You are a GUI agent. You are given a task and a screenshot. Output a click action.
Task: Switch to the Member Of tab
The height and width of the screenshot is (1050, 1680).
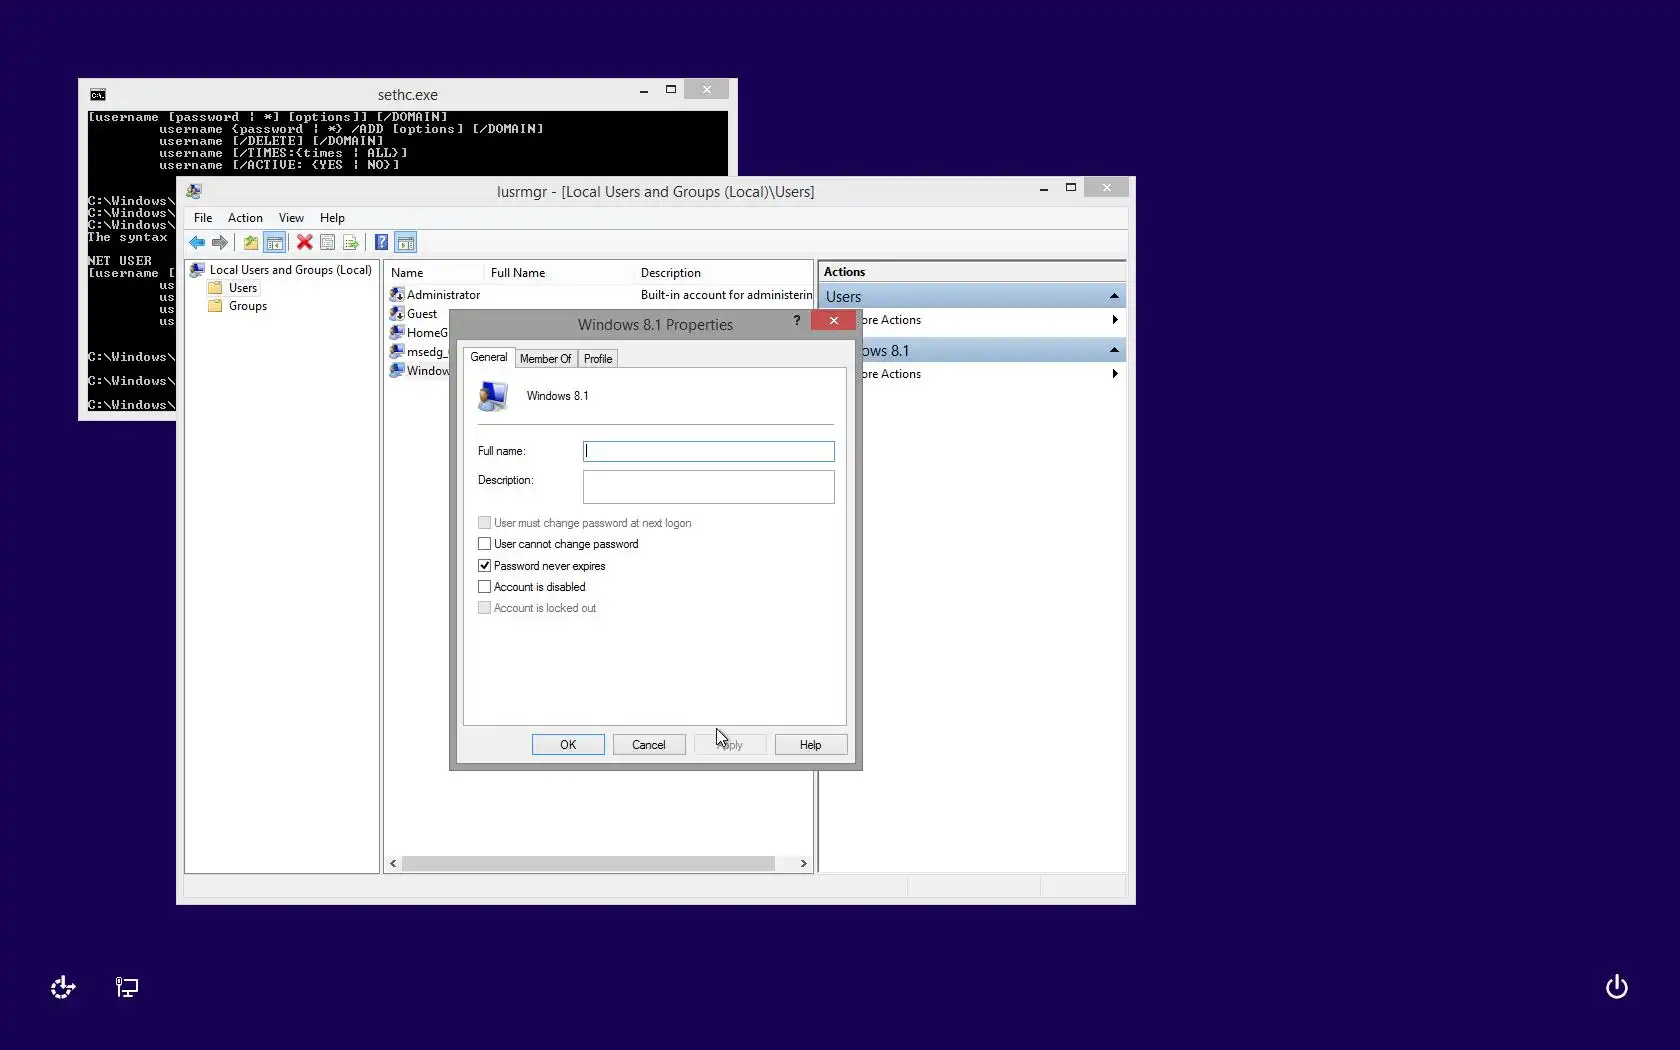[x=546, y=359]
